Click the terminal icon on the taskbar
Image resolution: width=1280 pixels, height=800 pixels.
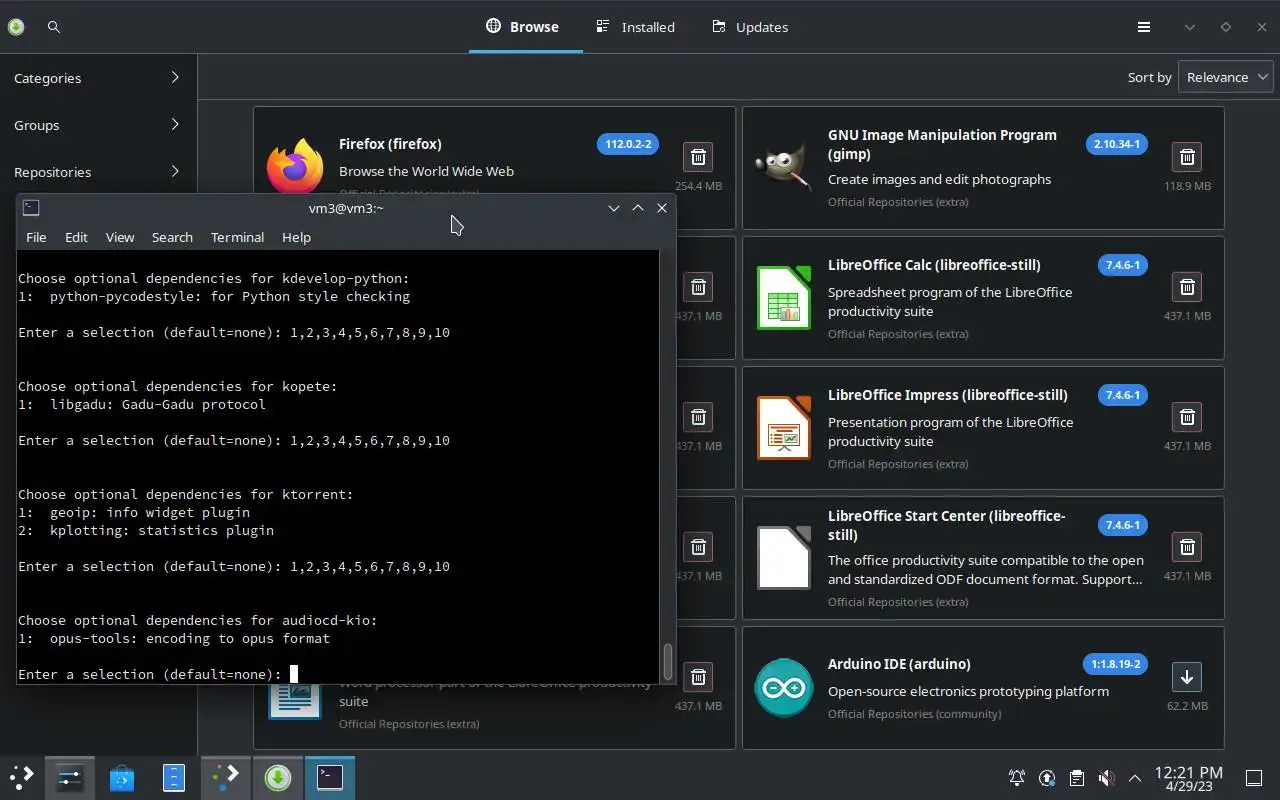330,777
